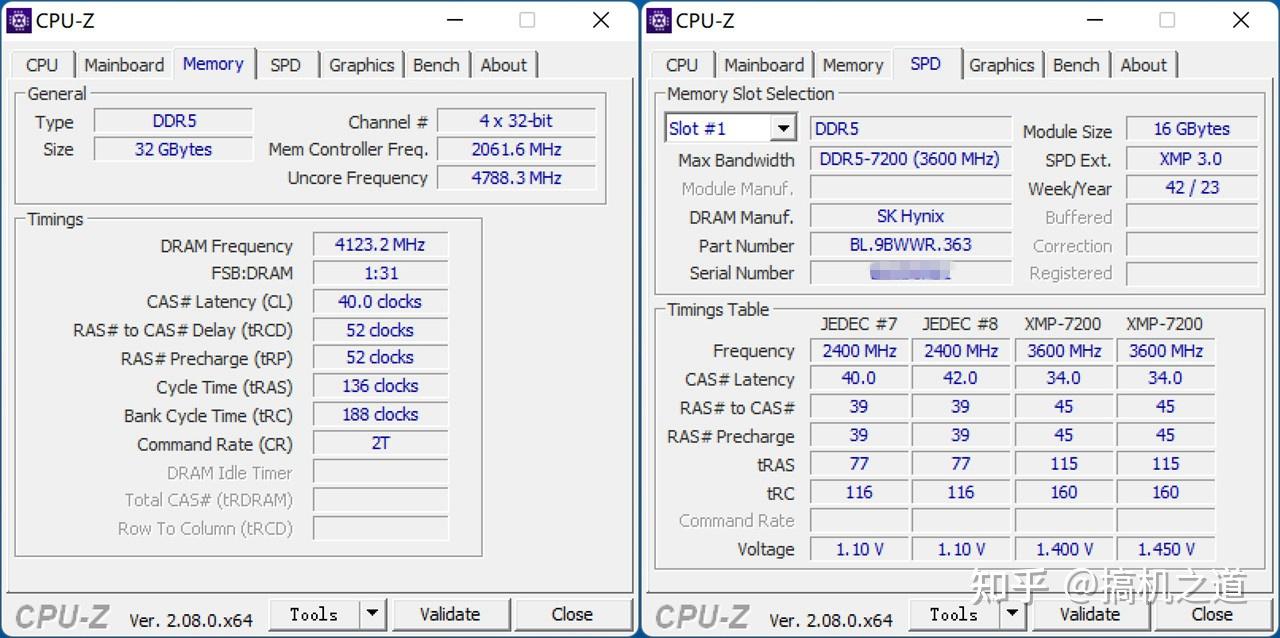Click Validate button in left CPU-Z window
The height and width of the screenshot is (638, 1280).
point(450,614)
